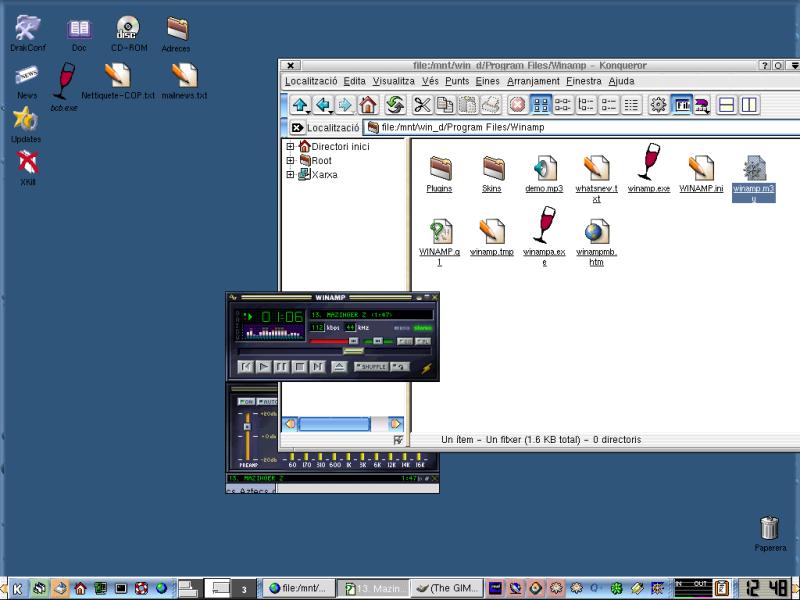
Task: Open the Visualitza menu
Action: tap(393, 81)
